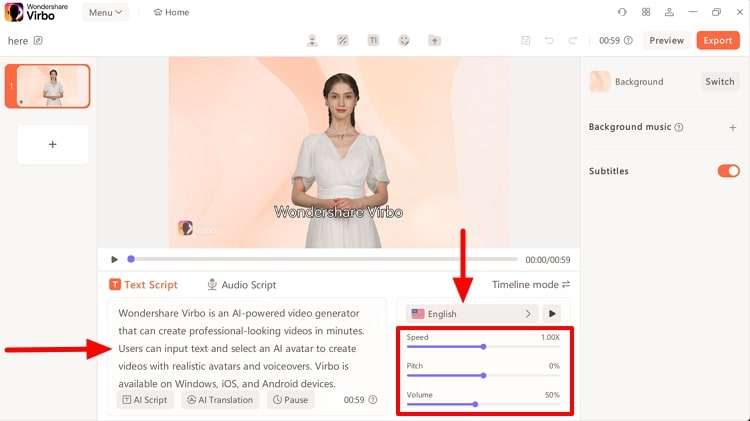The width and height of the screenshot is (750, 421).
Task: Click the 1.00X speed value
Action: click(x=550, y=337)
